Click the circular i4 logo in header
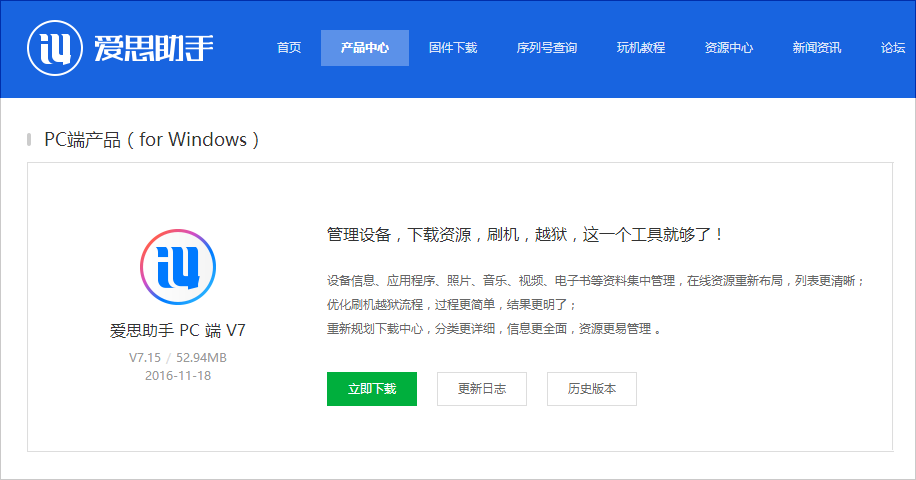This screenshot has height=480, width=916. (x=55, y=47)
